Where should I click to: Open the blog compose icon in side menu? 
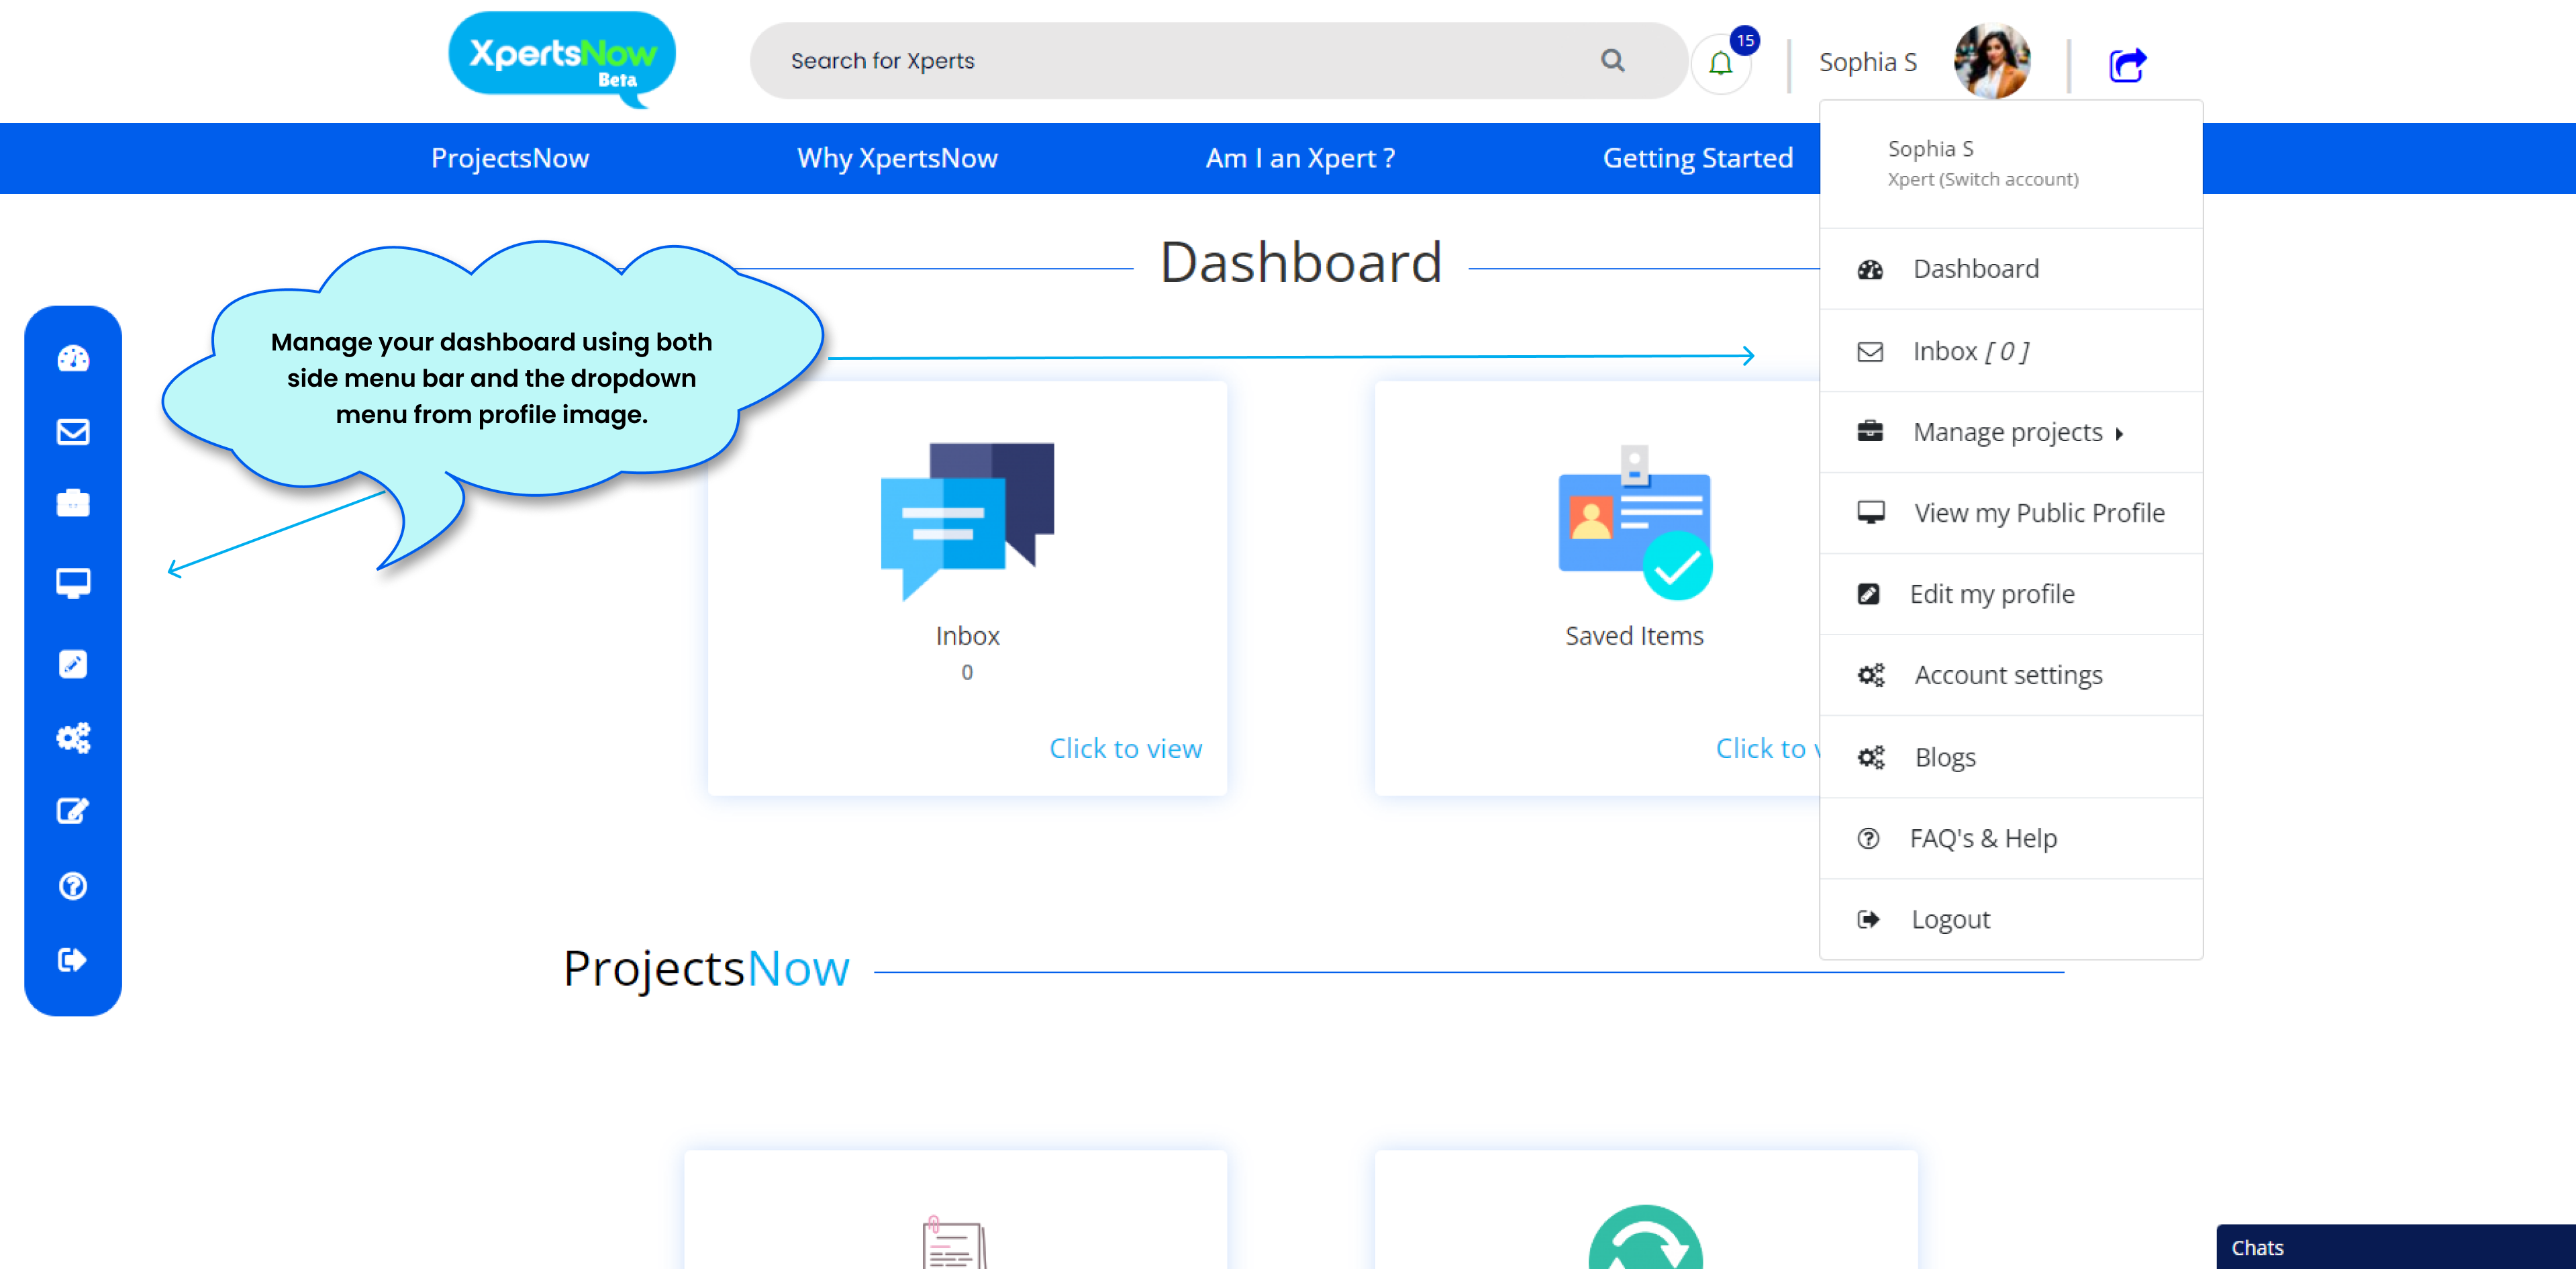tap(73, 811)
